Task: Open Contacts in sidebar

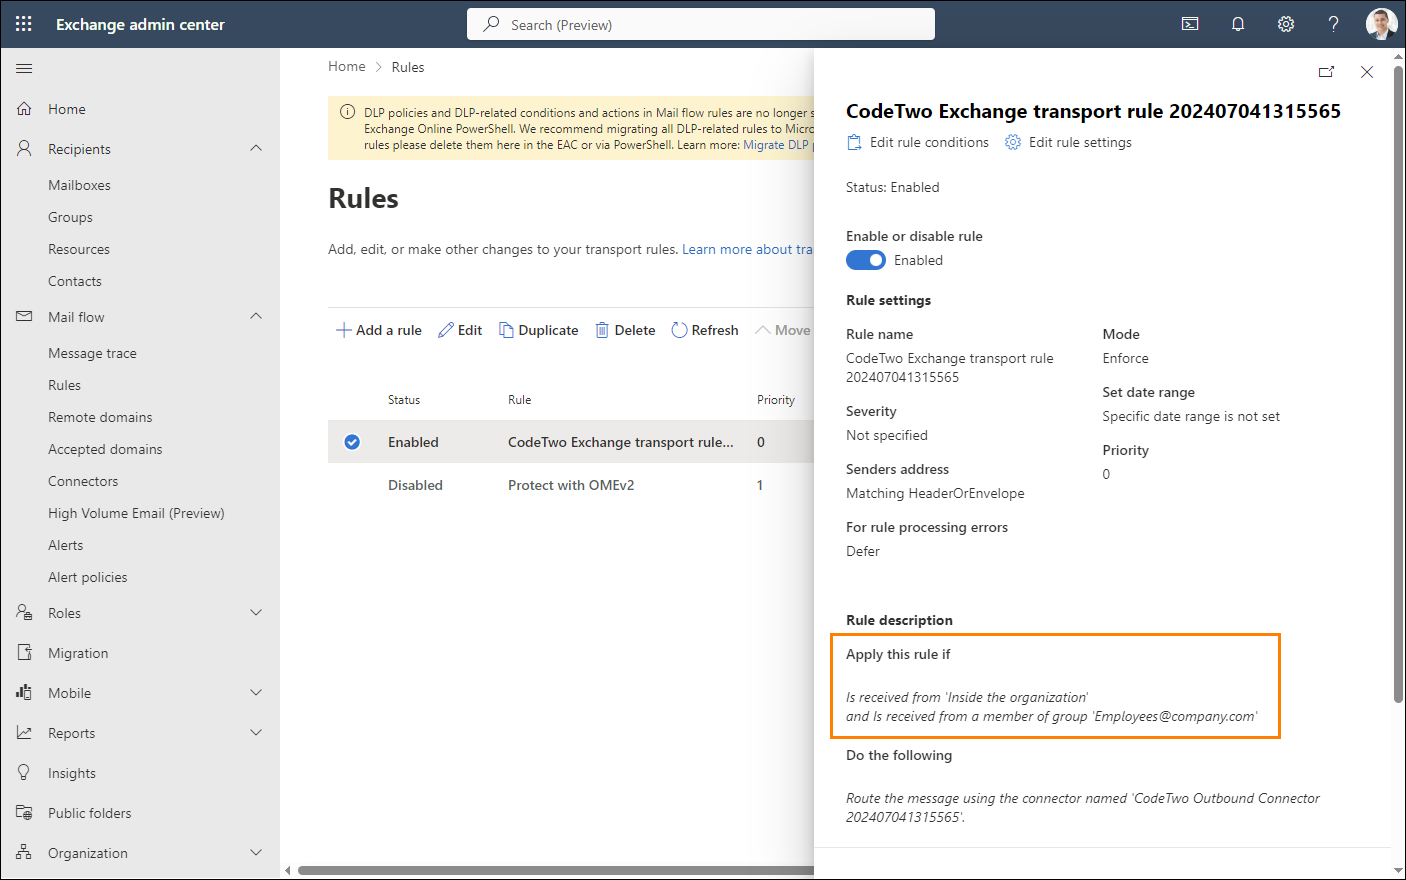Action: click(75, 281)
